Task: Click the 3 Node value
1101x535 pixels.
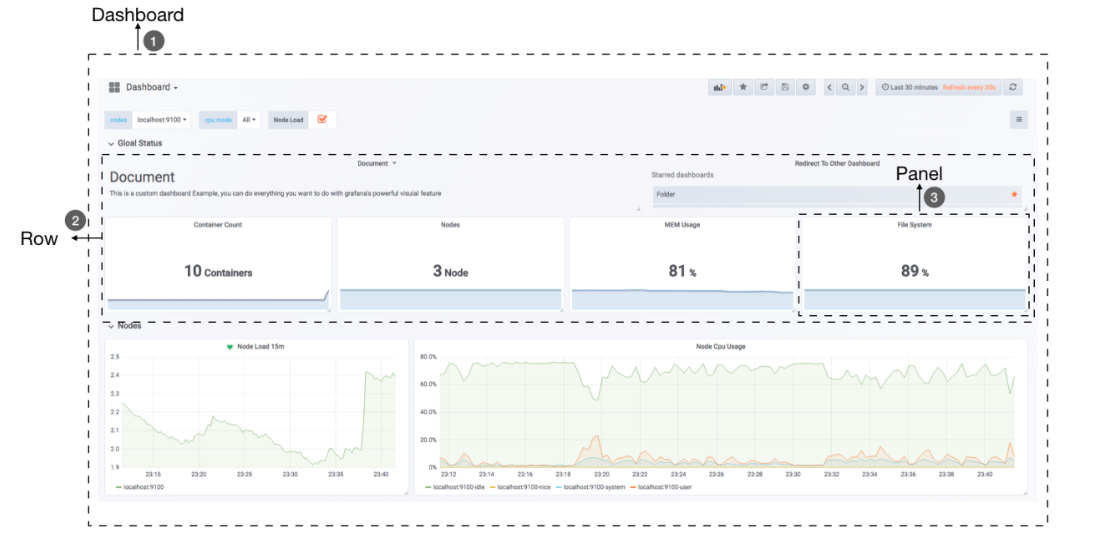Action: coord(450,272)
